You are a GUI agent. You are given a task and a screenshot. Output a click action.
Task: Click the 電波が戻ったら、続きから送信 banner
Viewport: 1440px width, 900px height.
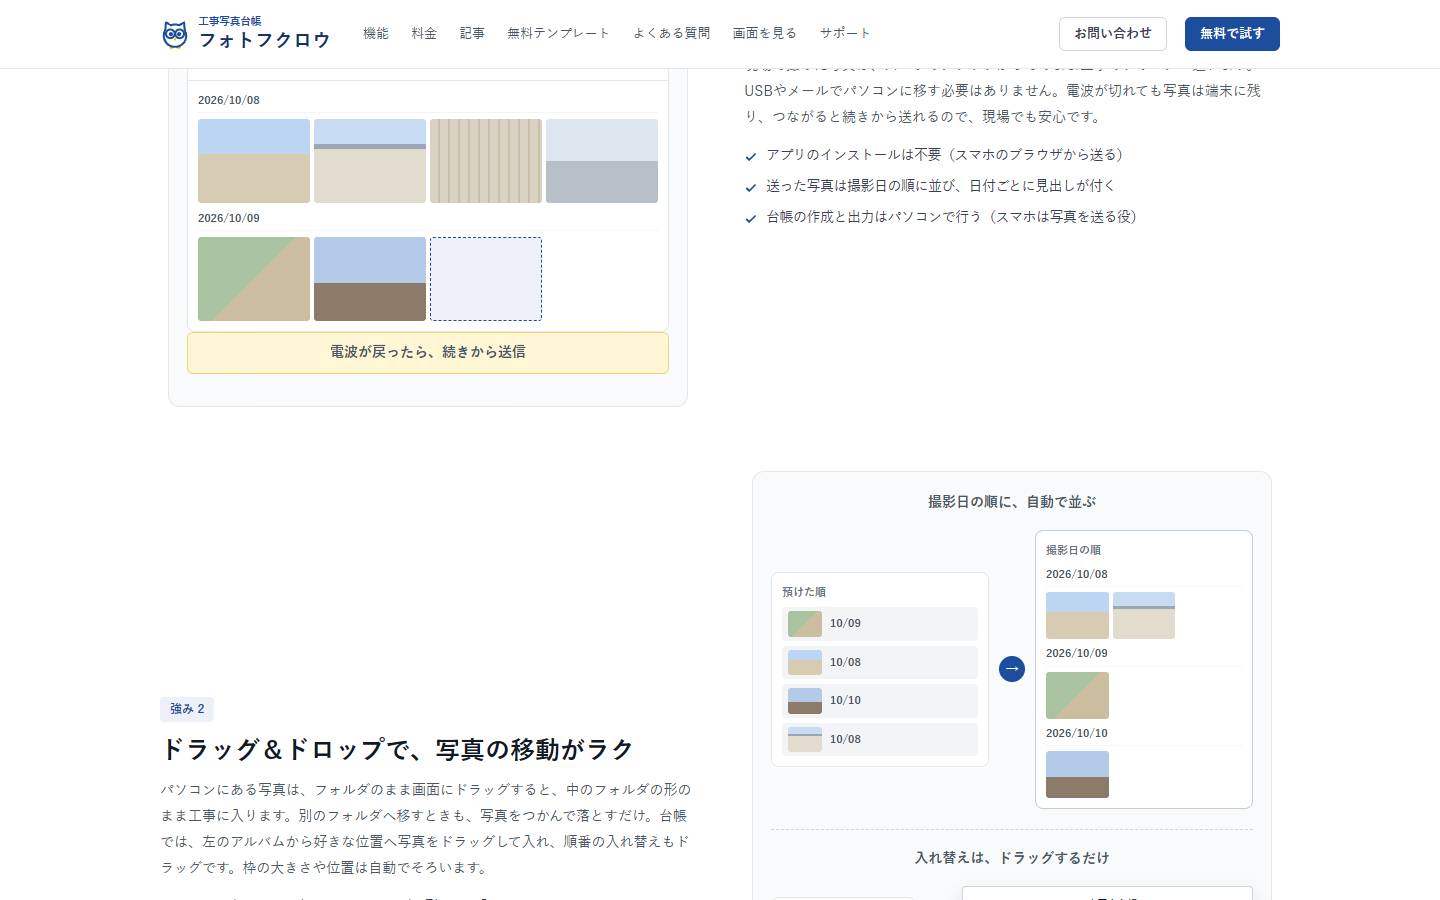[428, 353]
